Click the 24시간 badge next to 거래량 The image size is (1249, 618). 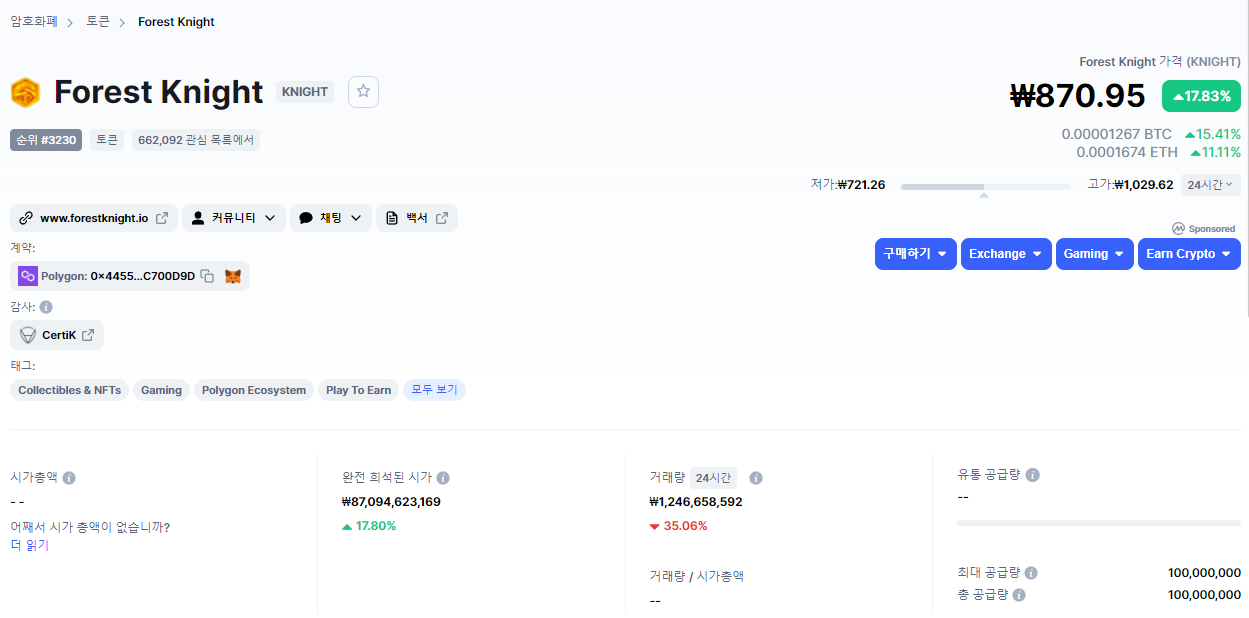[x=714, y=478]
